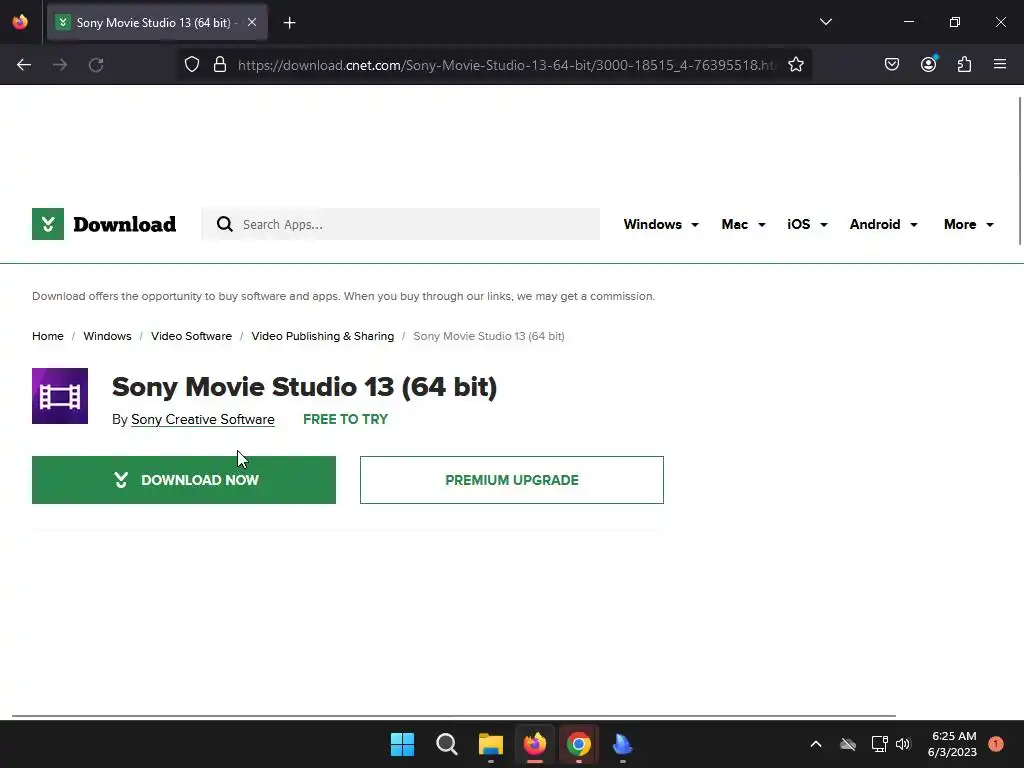The height and width of the screenshot is (768, 1024).
Task: Click the OneDrive cloud tray icon
Action: coord(848,744)
